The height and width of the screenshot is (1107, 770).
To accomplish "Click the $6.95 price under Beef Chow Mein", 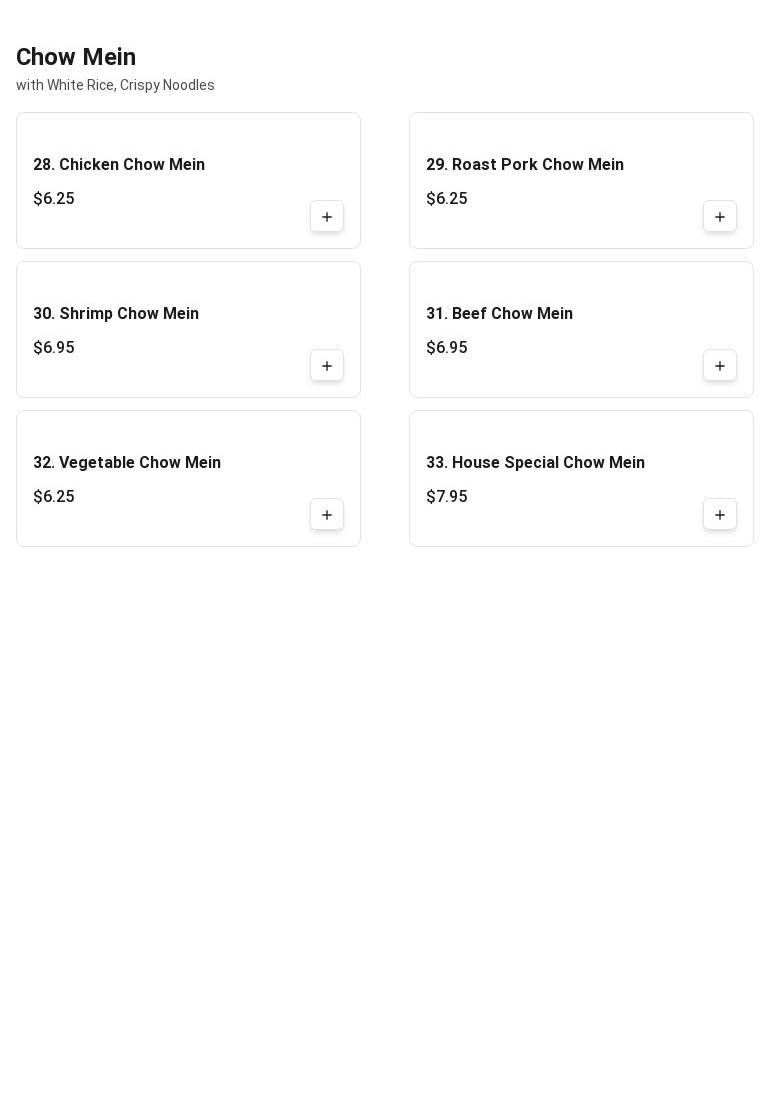I will (447, 347).
